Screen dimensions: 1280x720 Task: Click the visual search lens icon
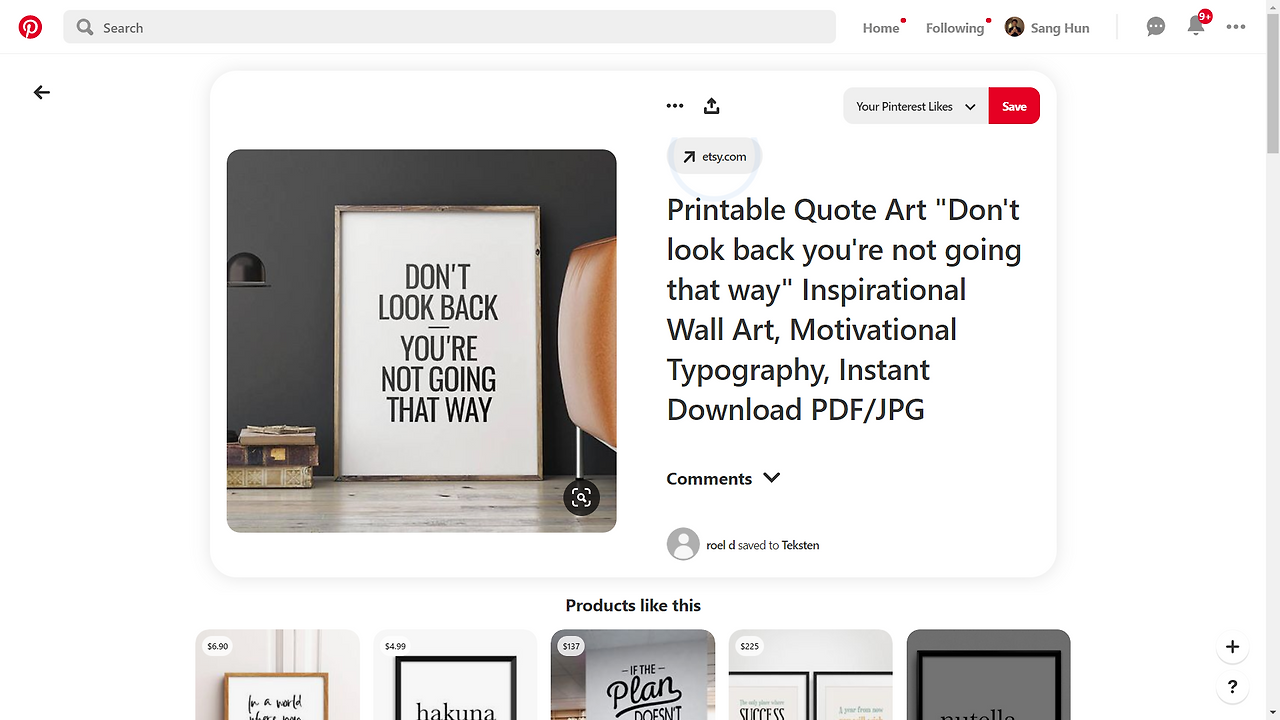(581, 497)
